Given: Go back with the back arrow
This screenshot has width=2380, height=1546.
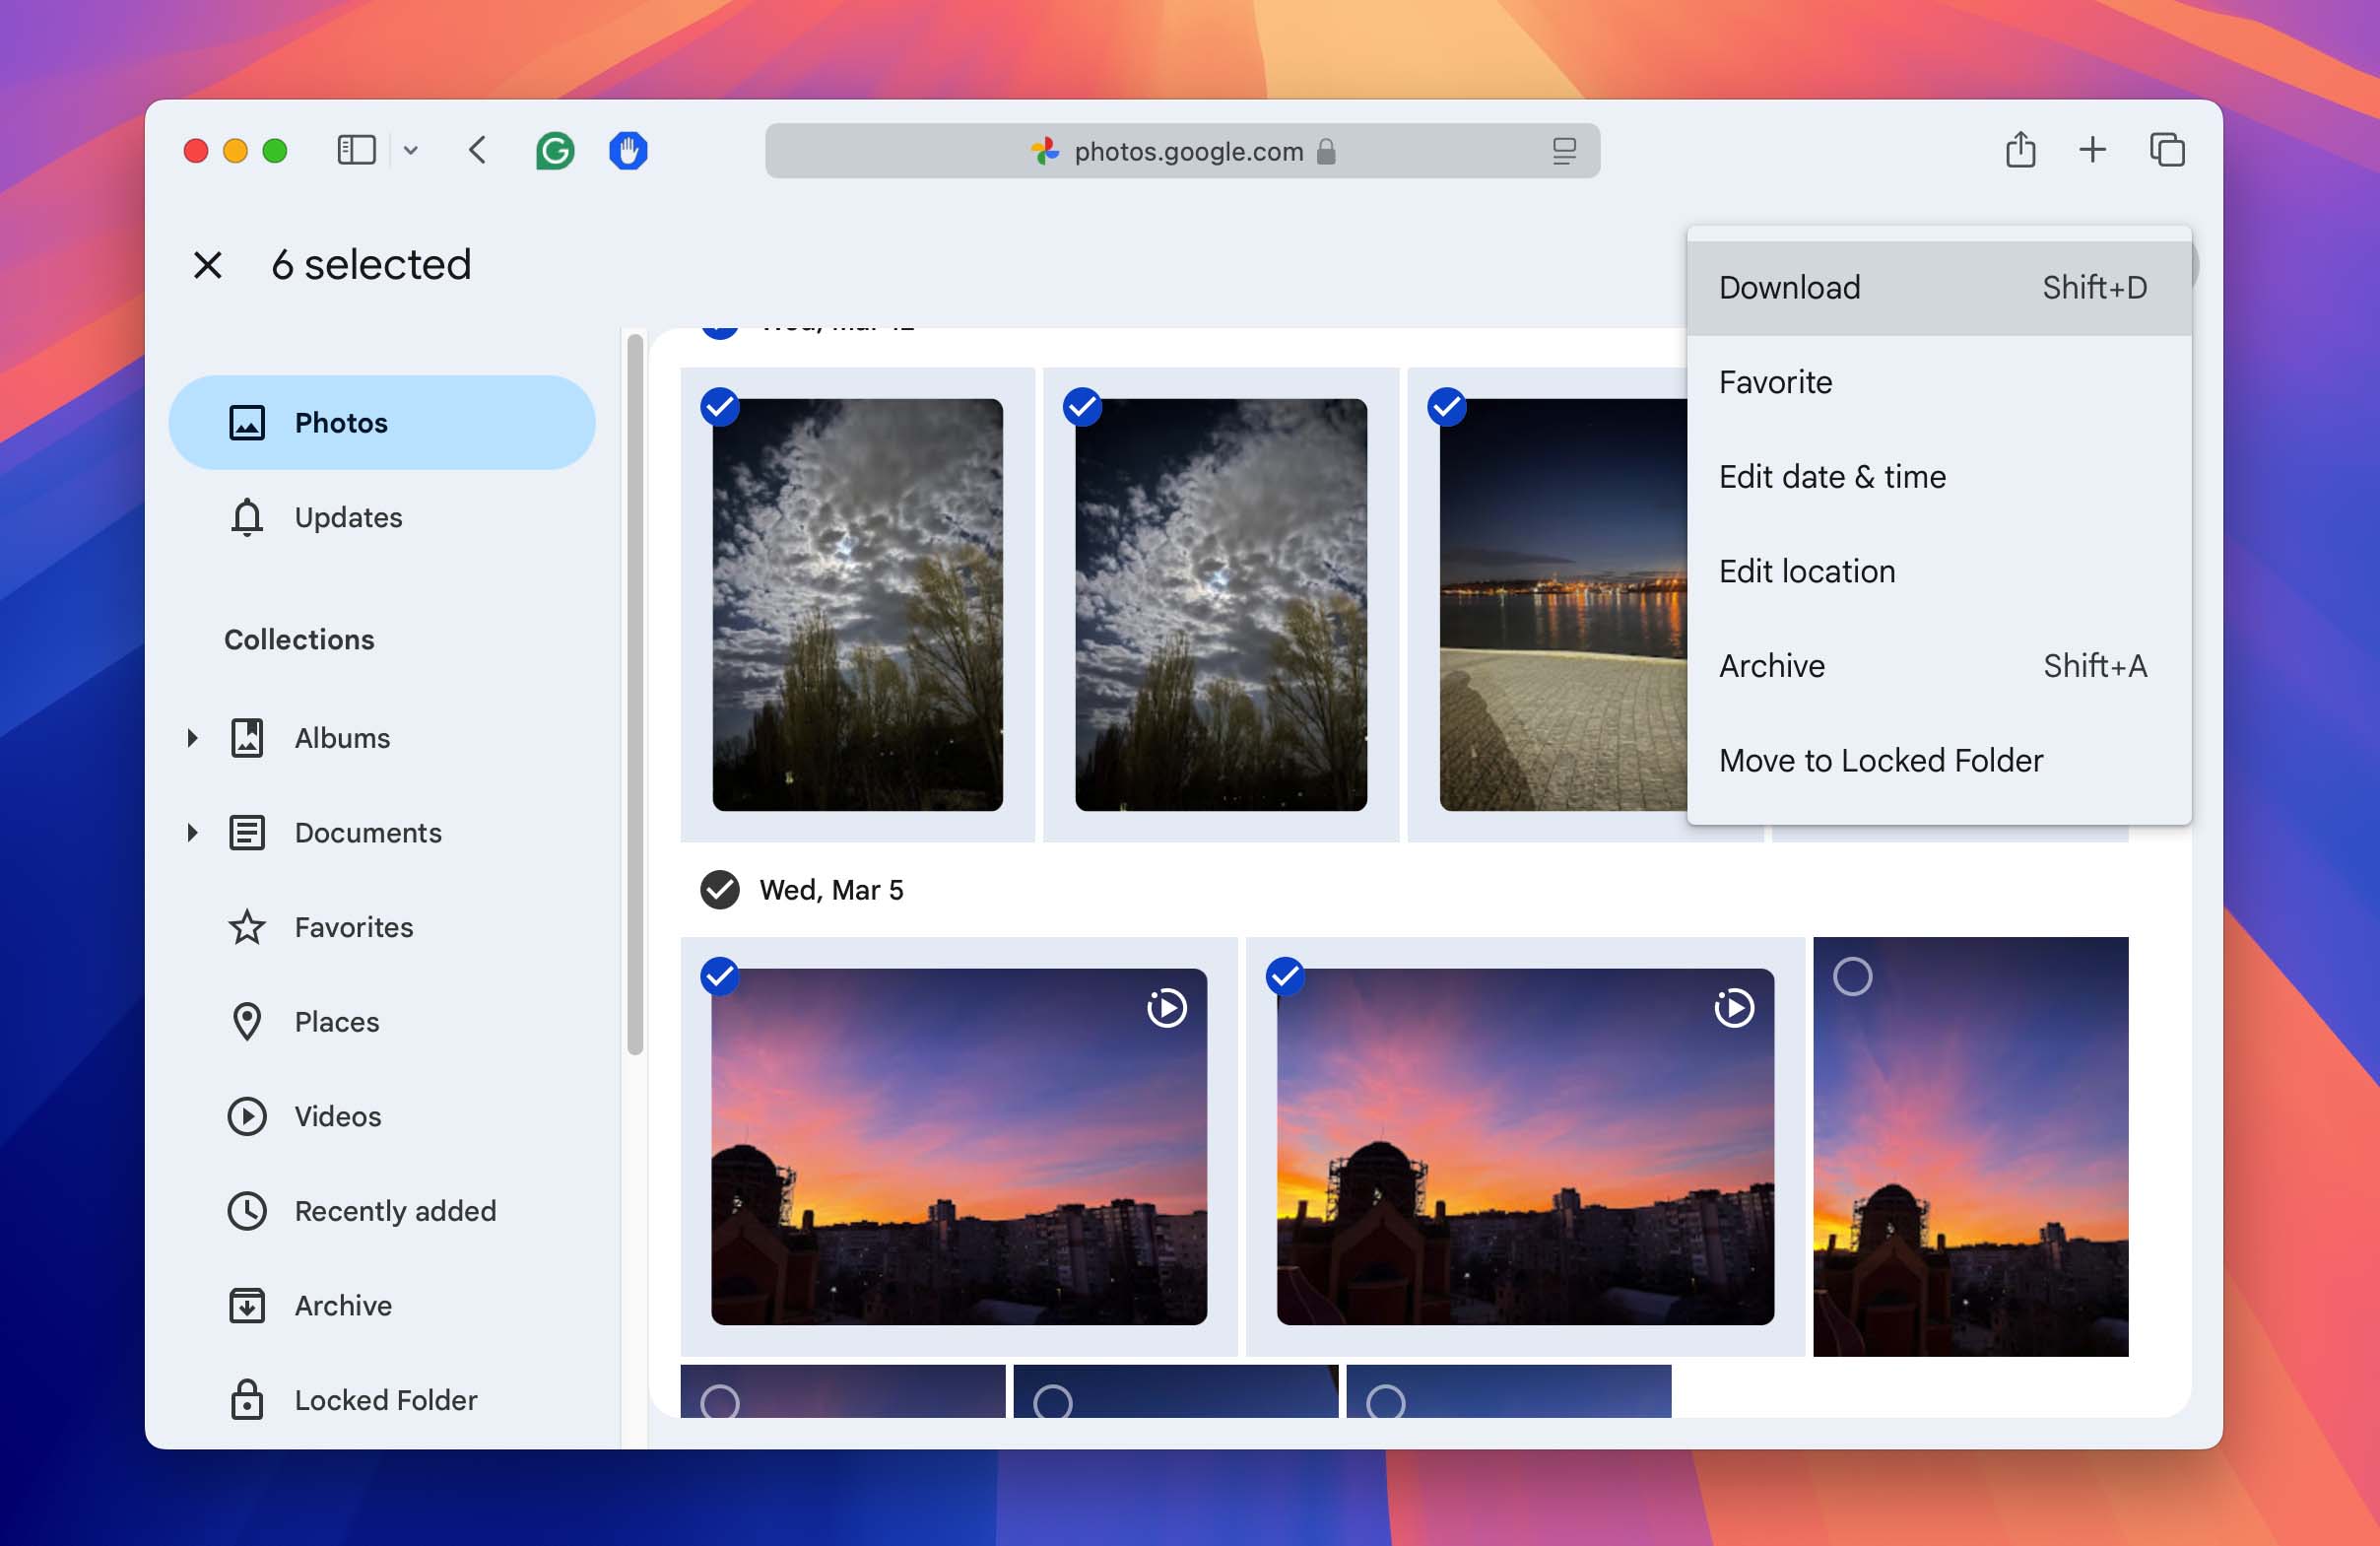Looking at the screenshot, I should click(477, 150).
